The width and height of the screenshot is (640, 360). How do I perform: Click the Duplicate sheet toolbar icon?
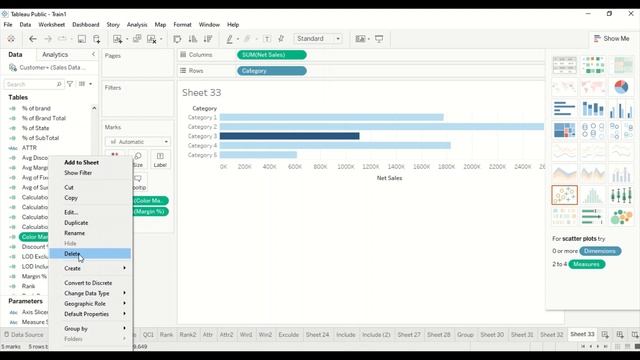coord(137,39)
